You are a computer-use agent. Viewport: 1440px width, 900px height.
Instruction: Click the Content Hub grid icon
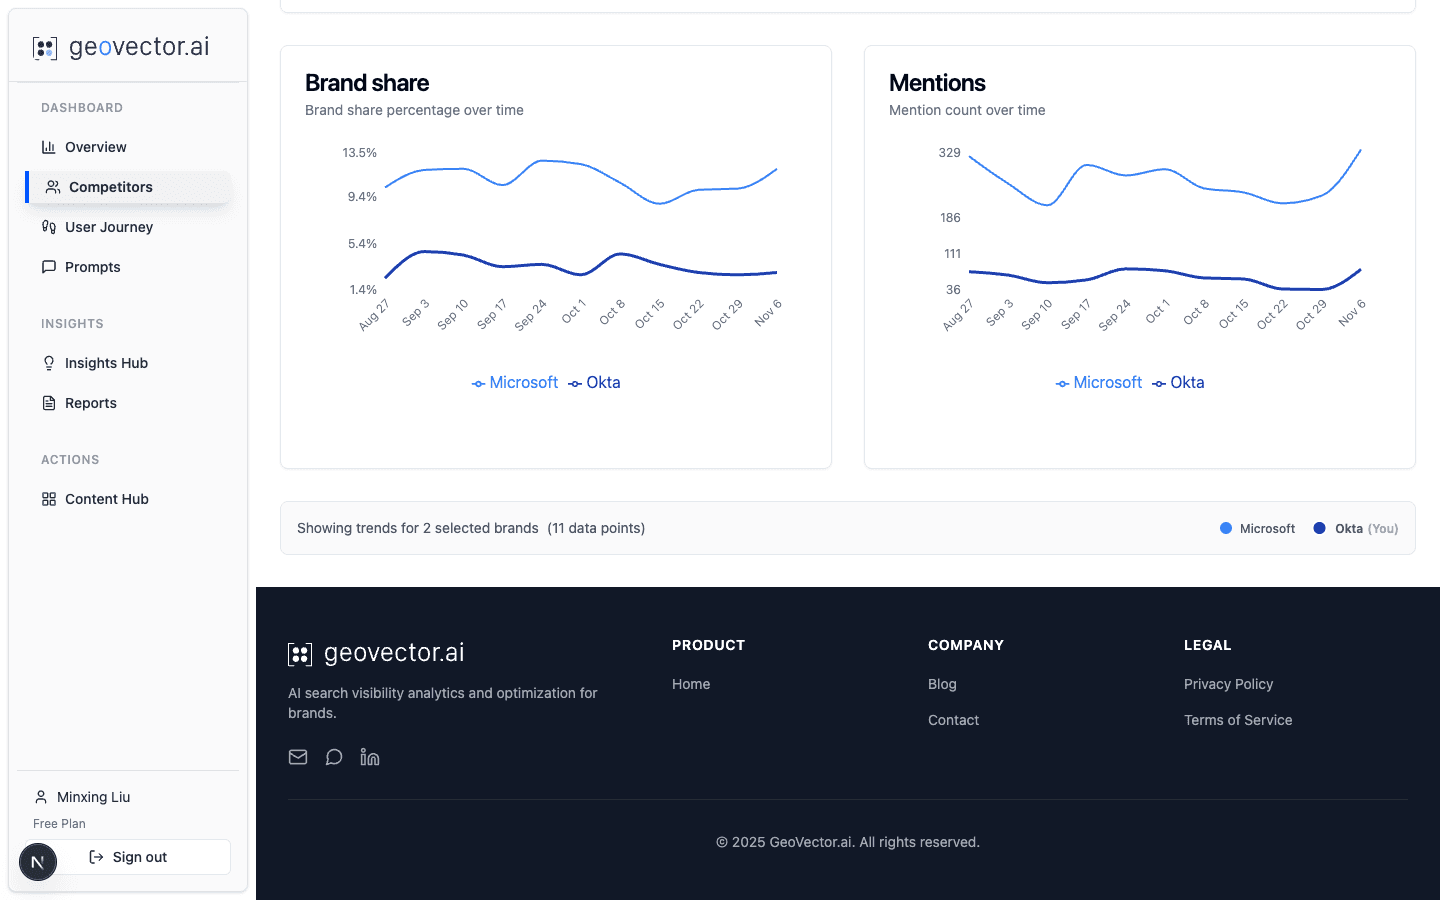pyautogui.click(x=49, y=499)
